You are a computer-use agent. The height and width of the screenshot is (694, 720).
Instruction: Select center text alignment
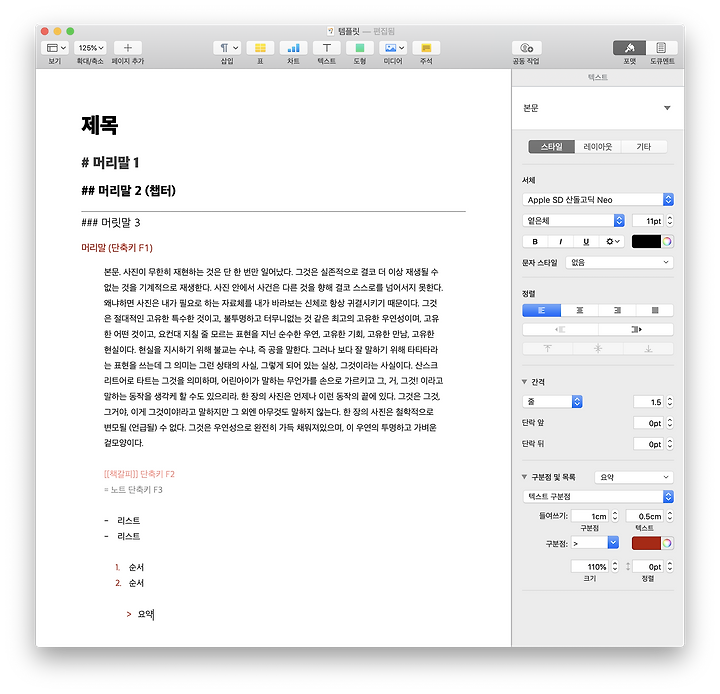pos(579,310)
